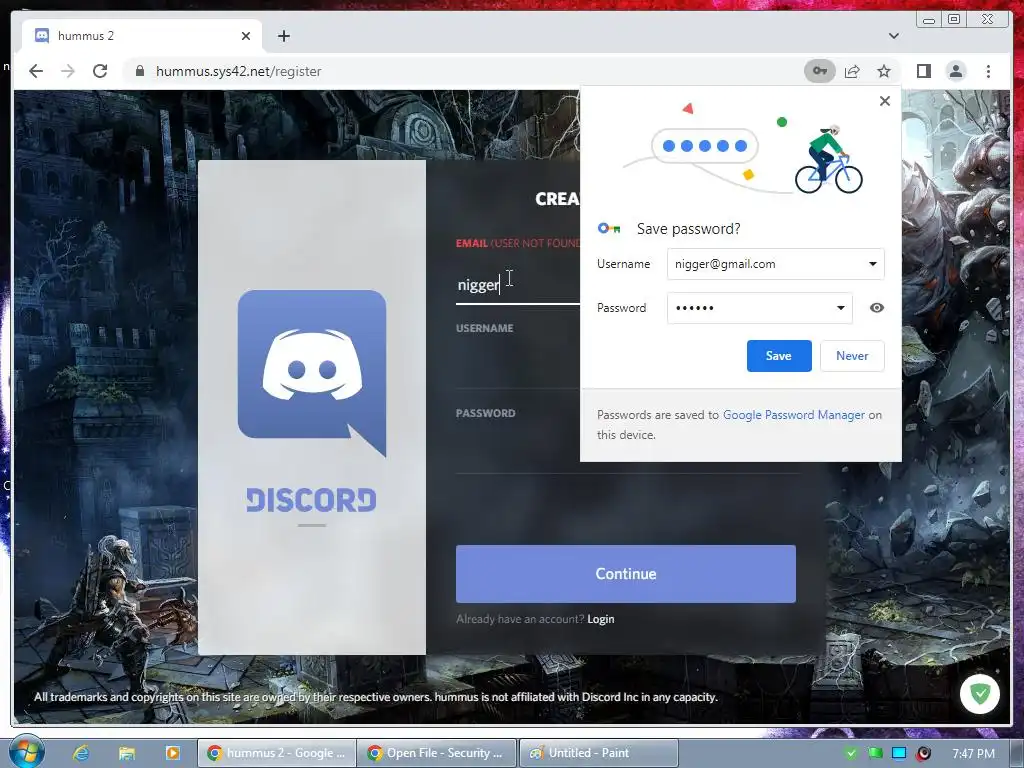1024x768 pixels.
Task: Open the Chrome profile avatar menu
Action: (x=956, y=71)
